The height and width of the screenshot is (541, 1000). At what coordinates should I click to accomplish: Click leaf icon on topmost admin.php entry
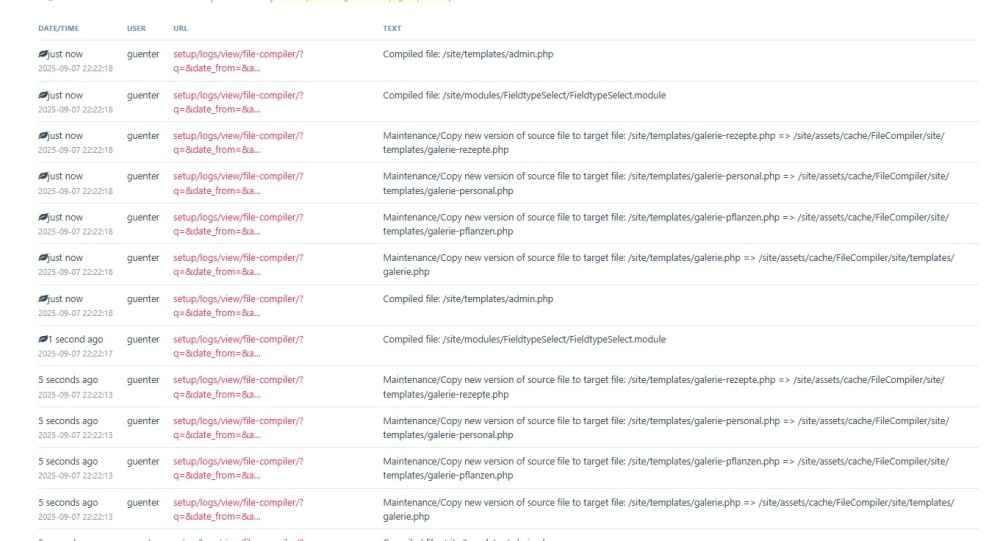pos(43,54)
